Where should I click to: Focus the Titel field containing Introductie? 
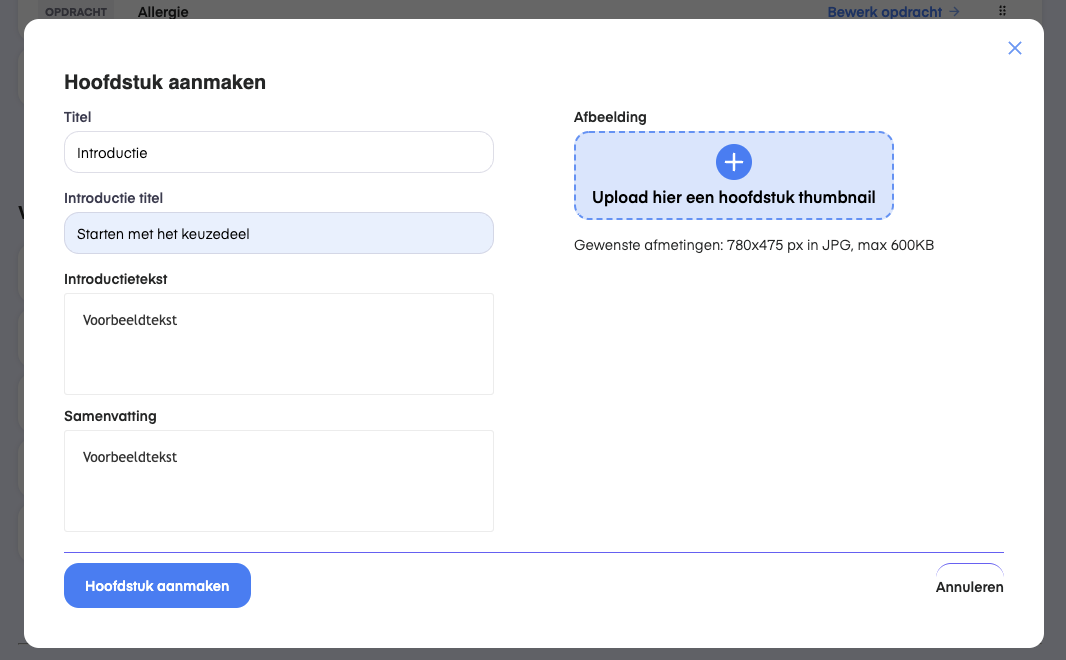pyautogui.click(x=278, y=153)
